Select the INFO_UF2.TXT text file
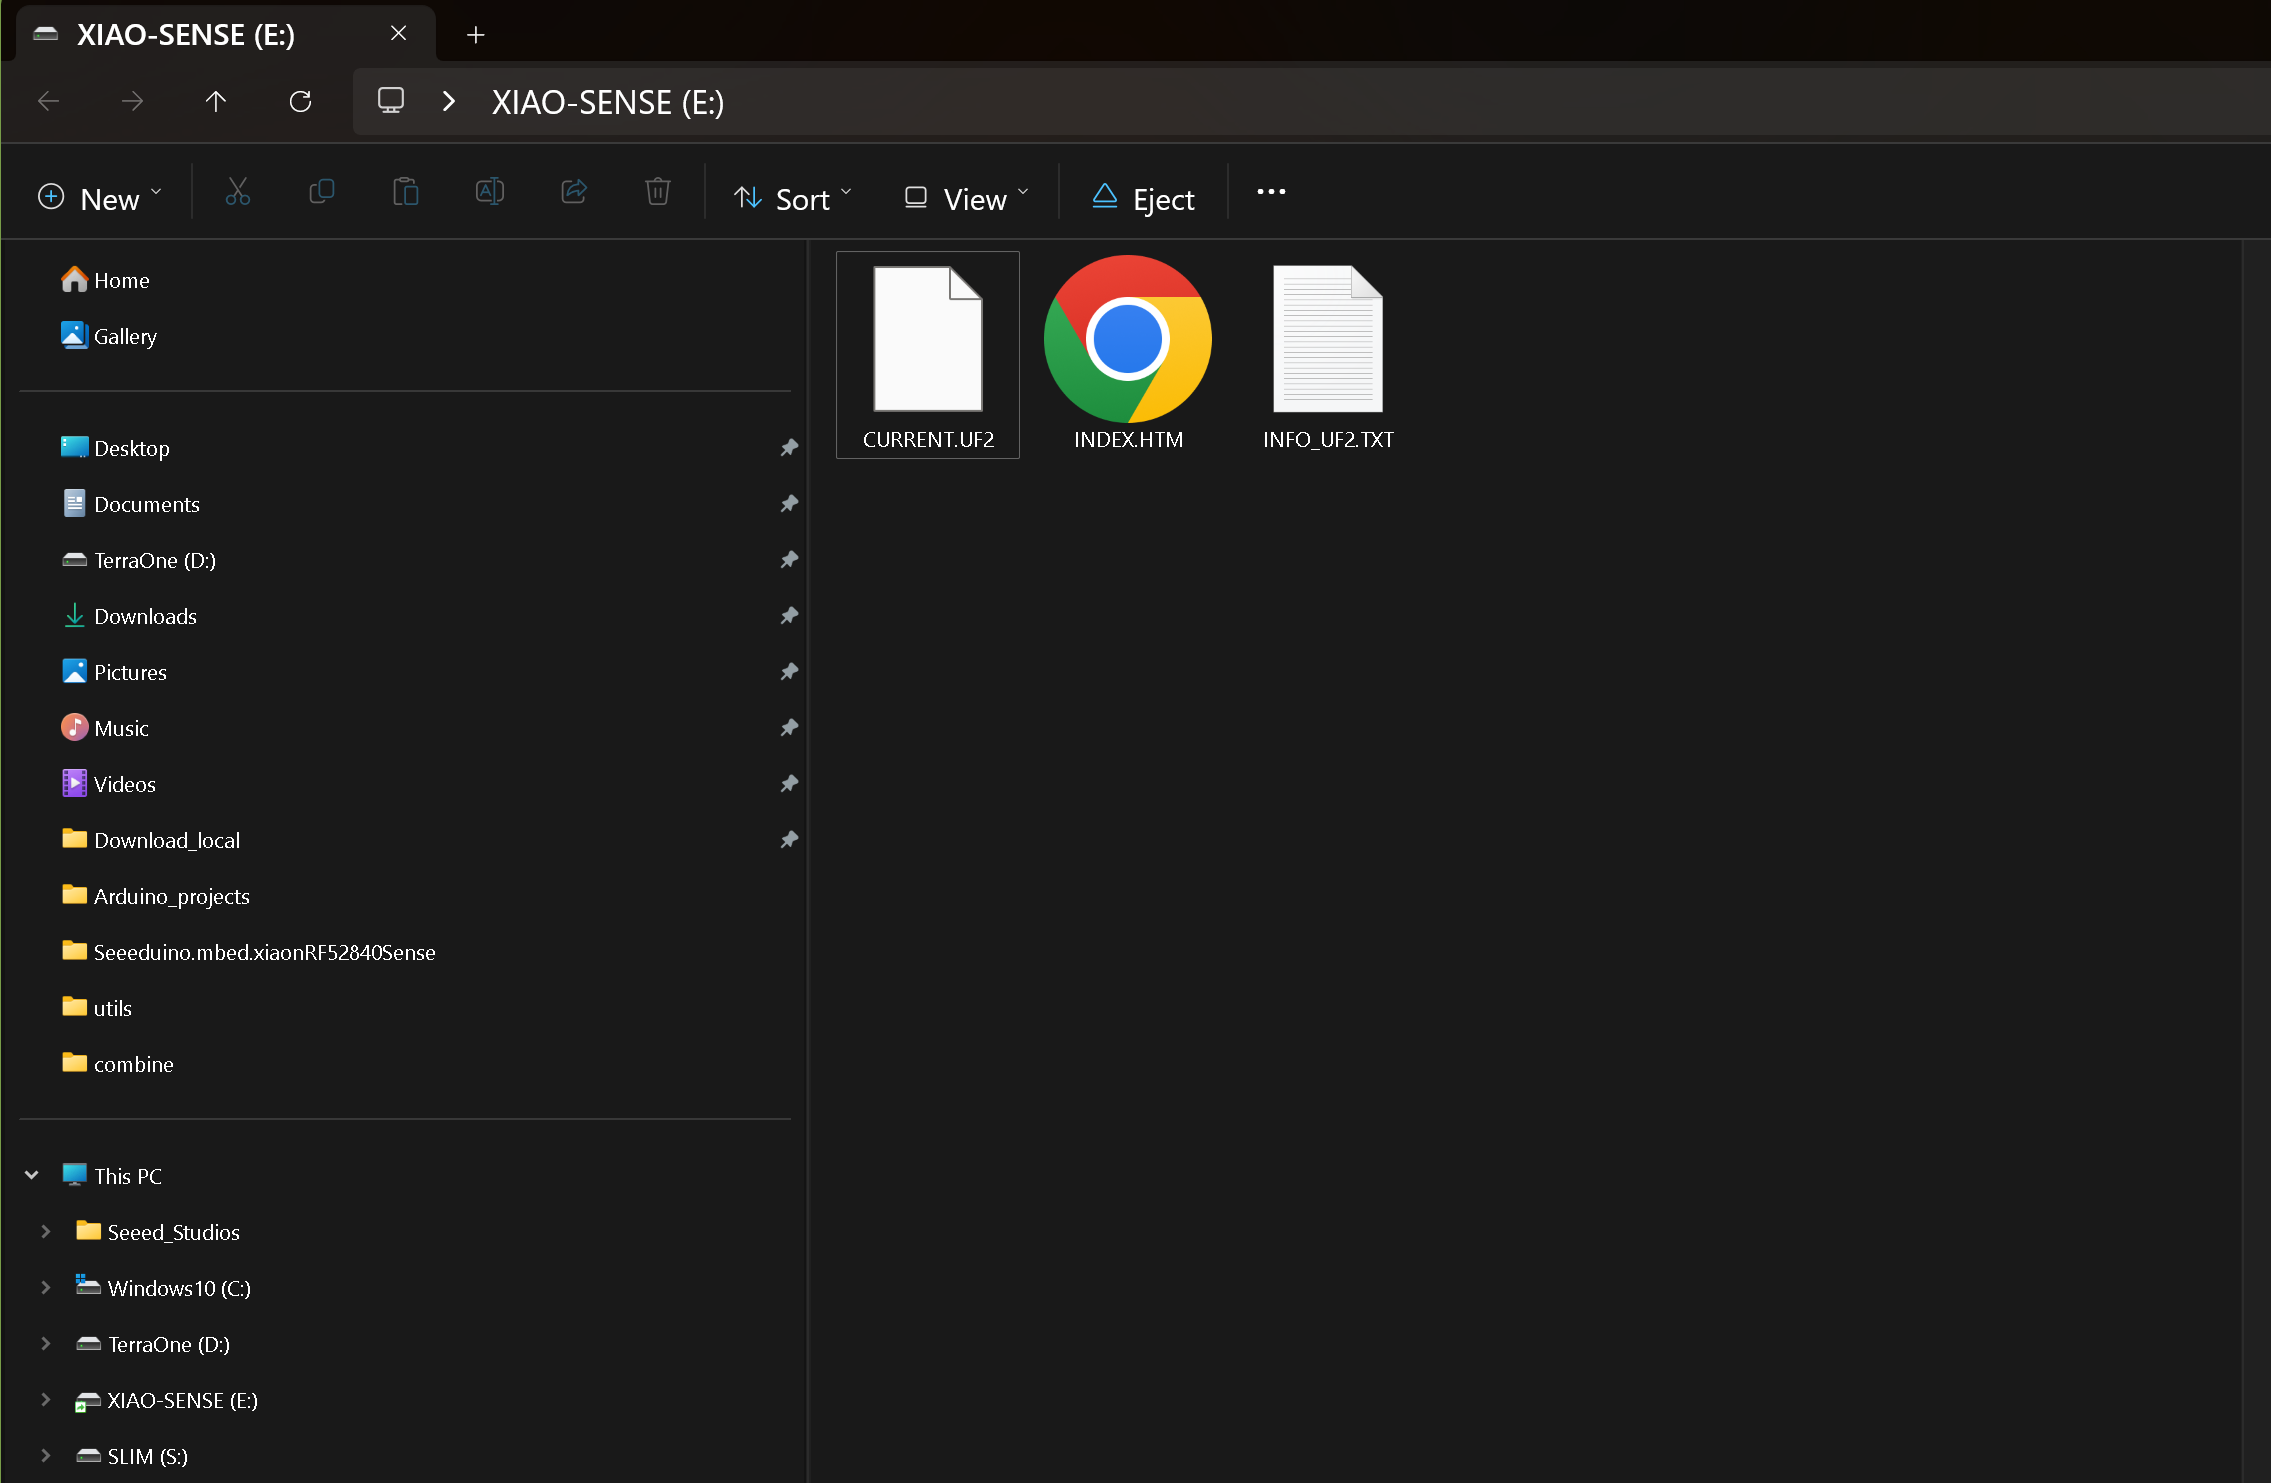 coord(1328,355)
